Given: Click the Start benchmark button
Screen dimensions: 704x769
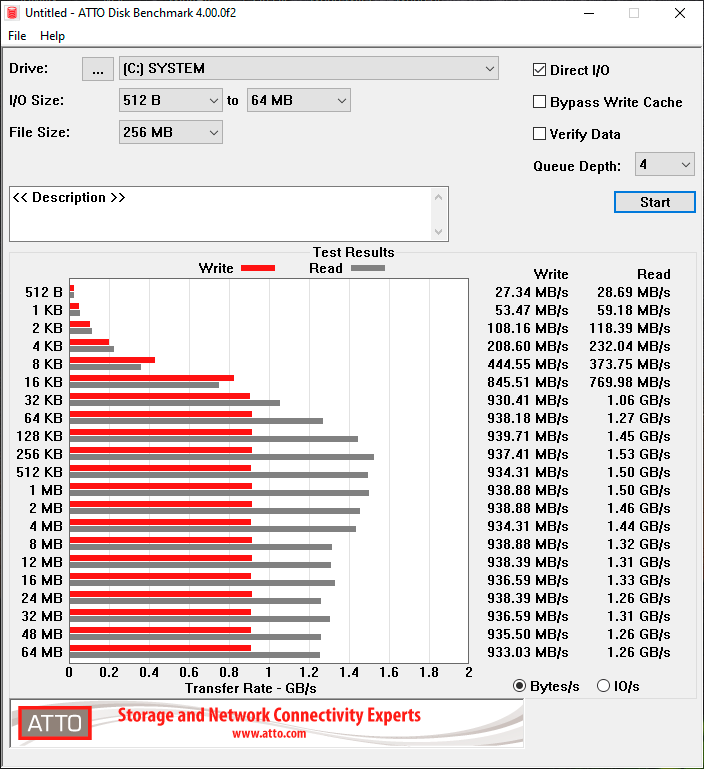Looking at the screenshot, I should pyautogui.click(x=655, y=202).
